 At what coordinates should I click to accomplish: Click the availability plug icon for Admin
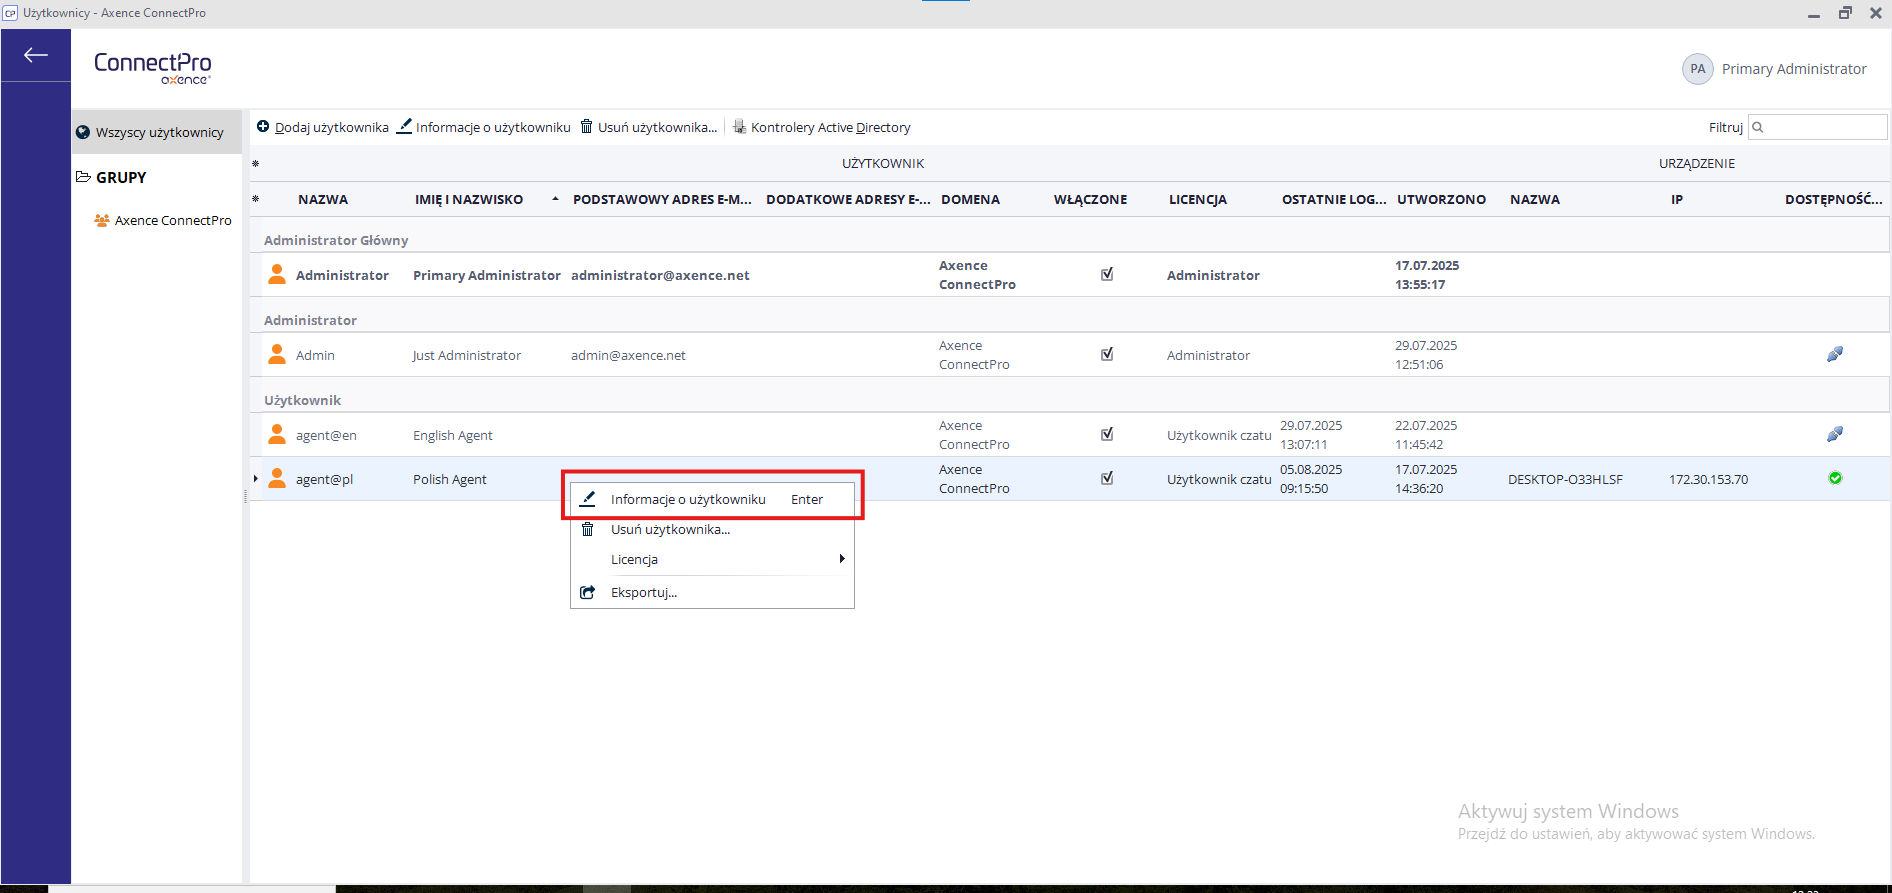(x=1835, y=354)
